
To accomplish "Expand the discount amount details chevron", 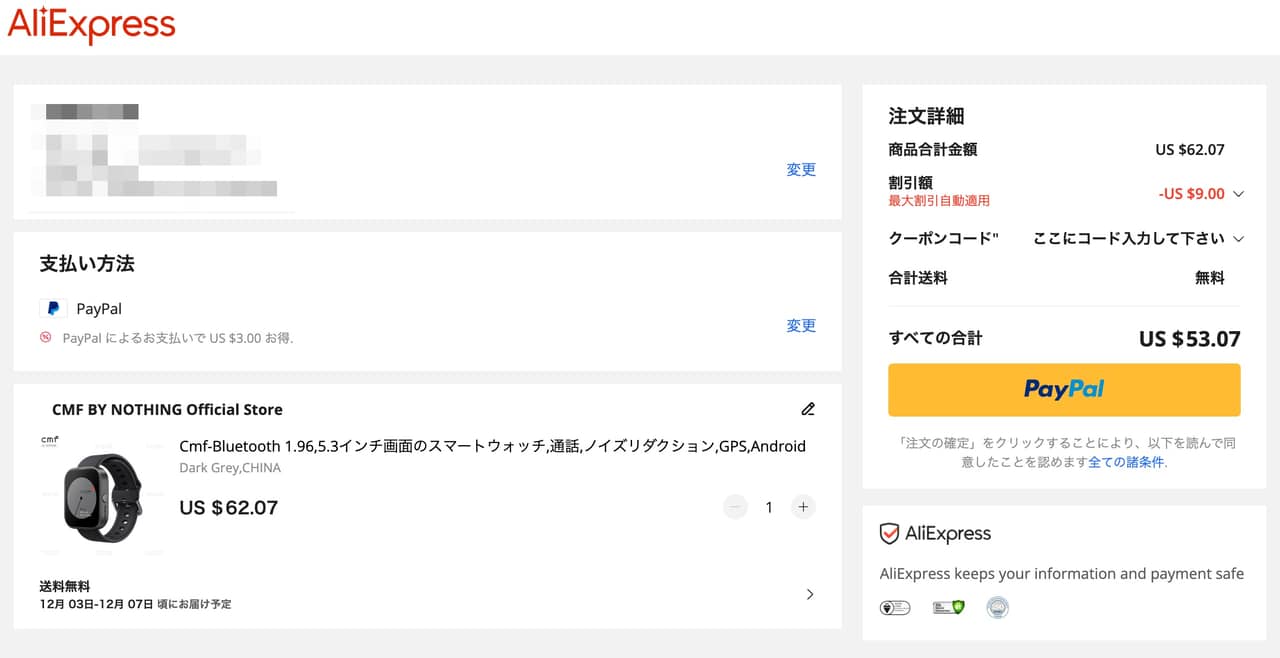I will (1239, 194).
